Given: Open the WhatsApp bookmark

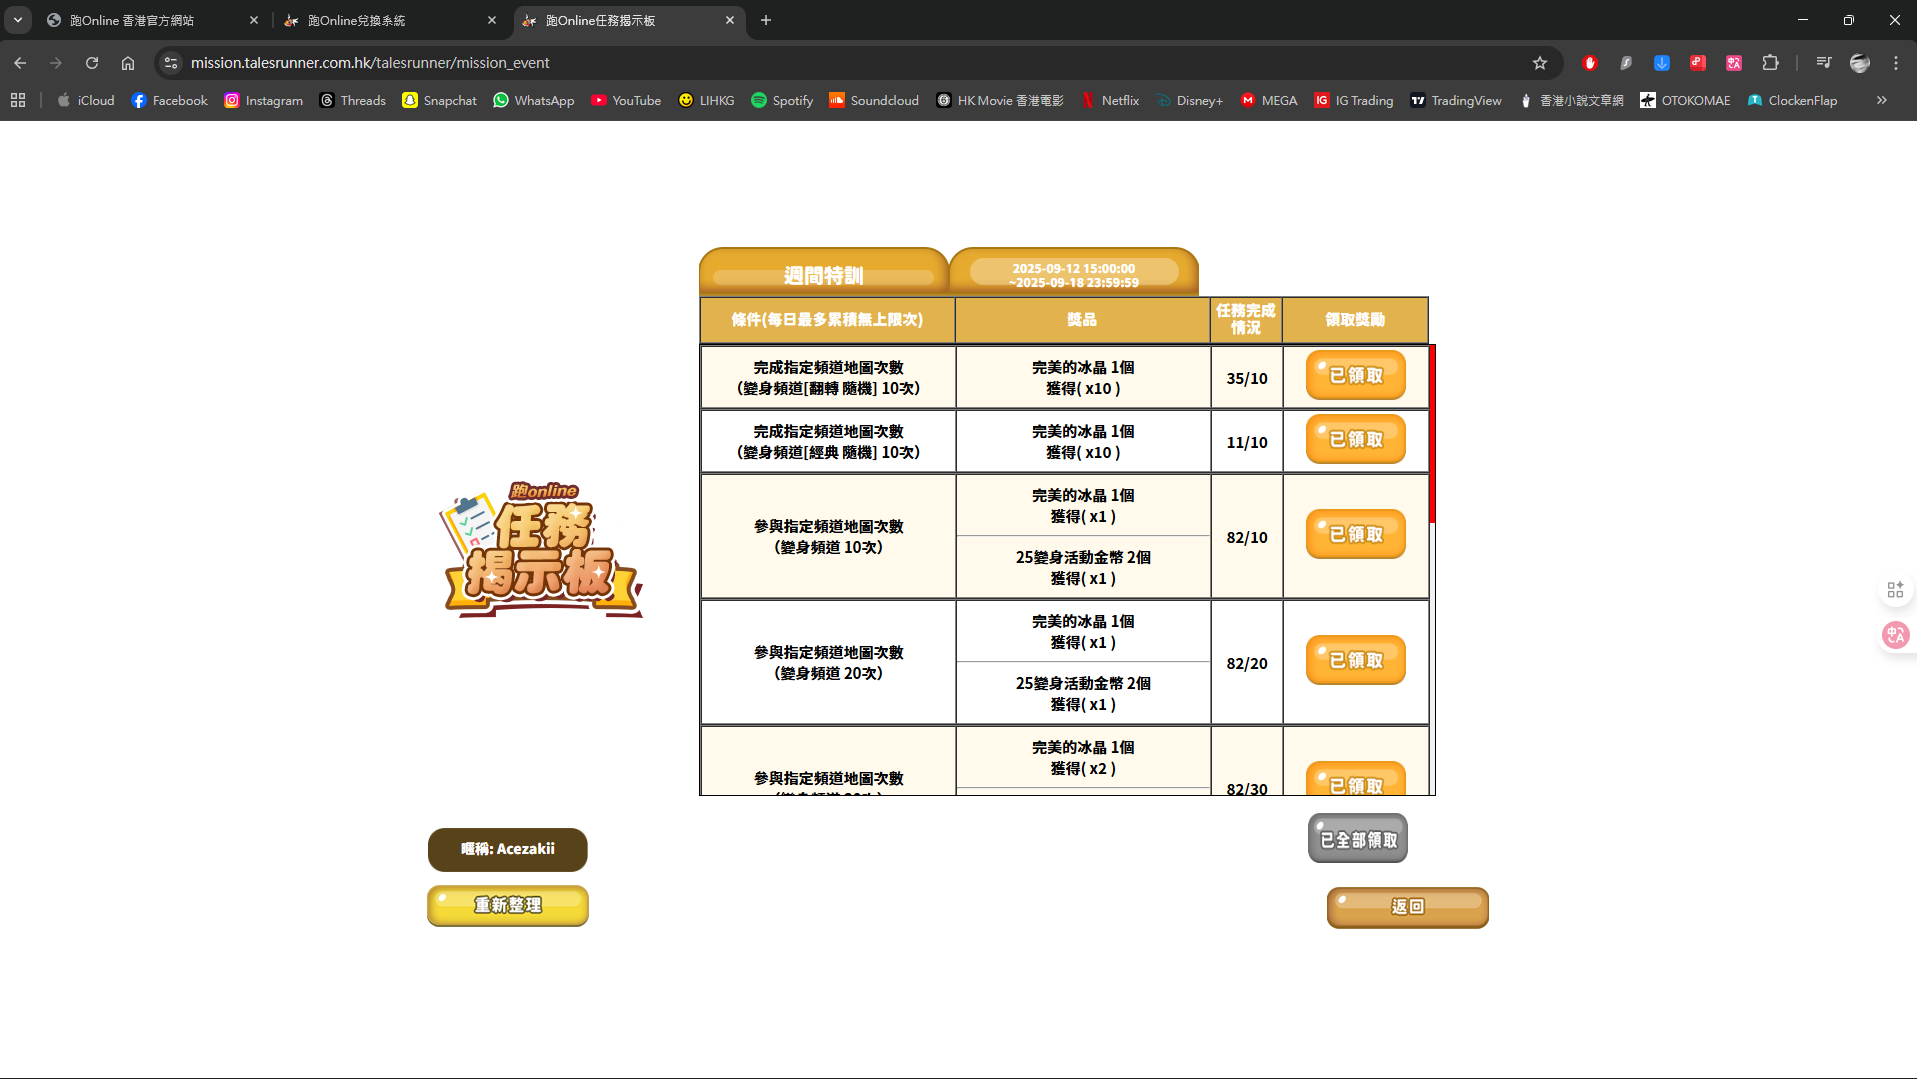Looking at the screenshot, I should [534, 100].
